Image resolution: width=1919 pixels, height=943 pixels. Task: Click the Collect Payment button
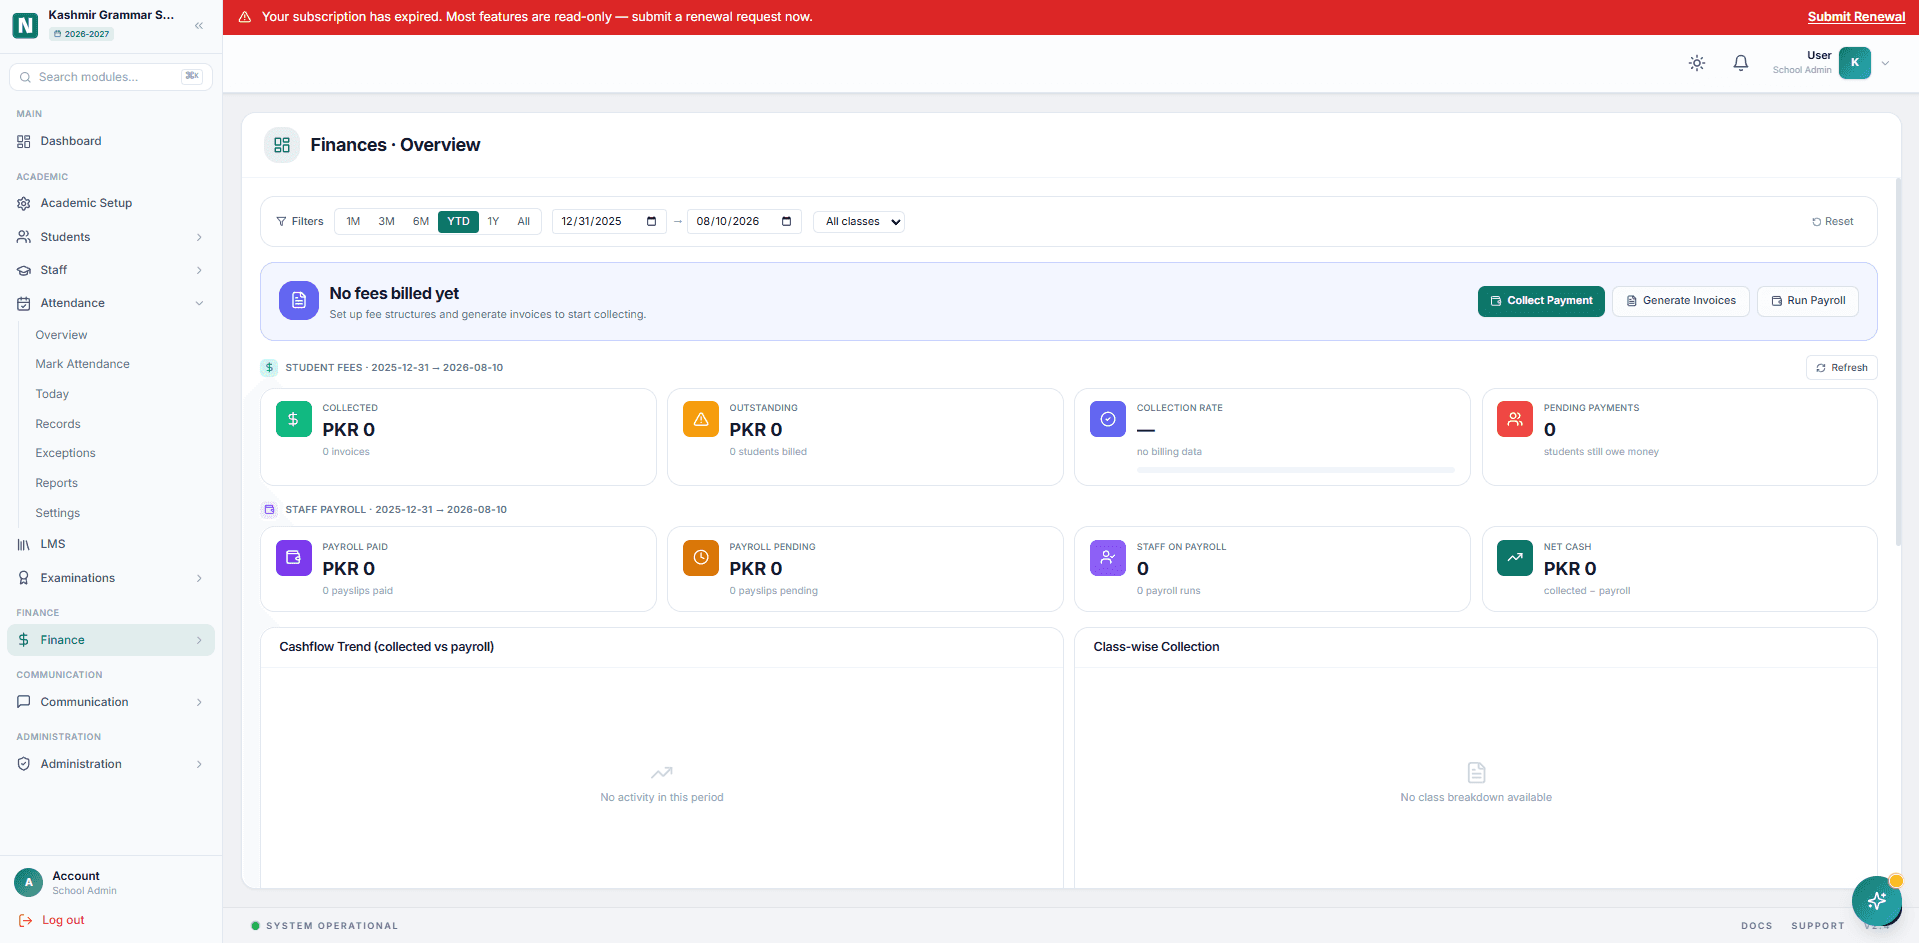point(1541,301)
